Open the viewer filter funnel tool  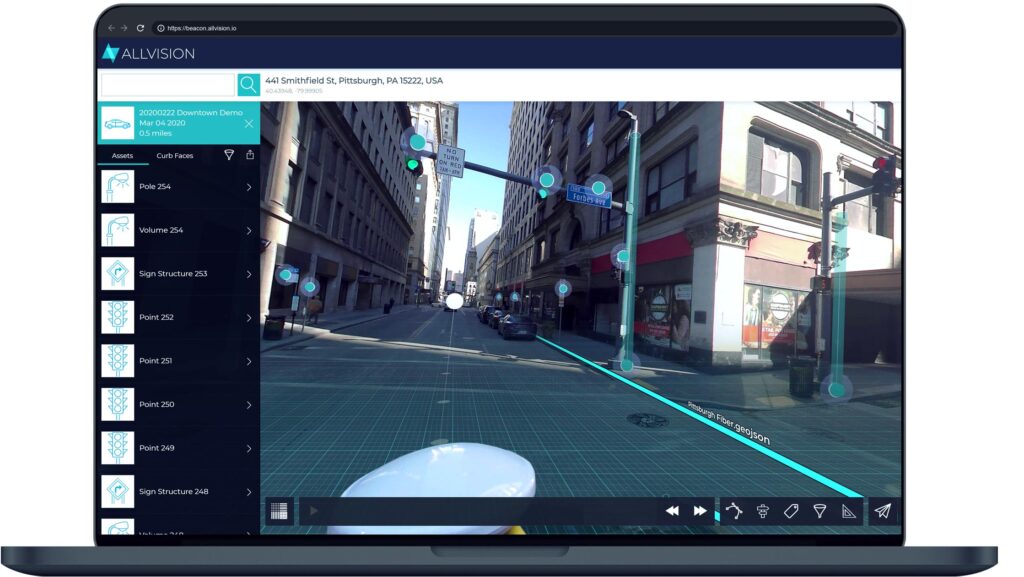[820, 511]
